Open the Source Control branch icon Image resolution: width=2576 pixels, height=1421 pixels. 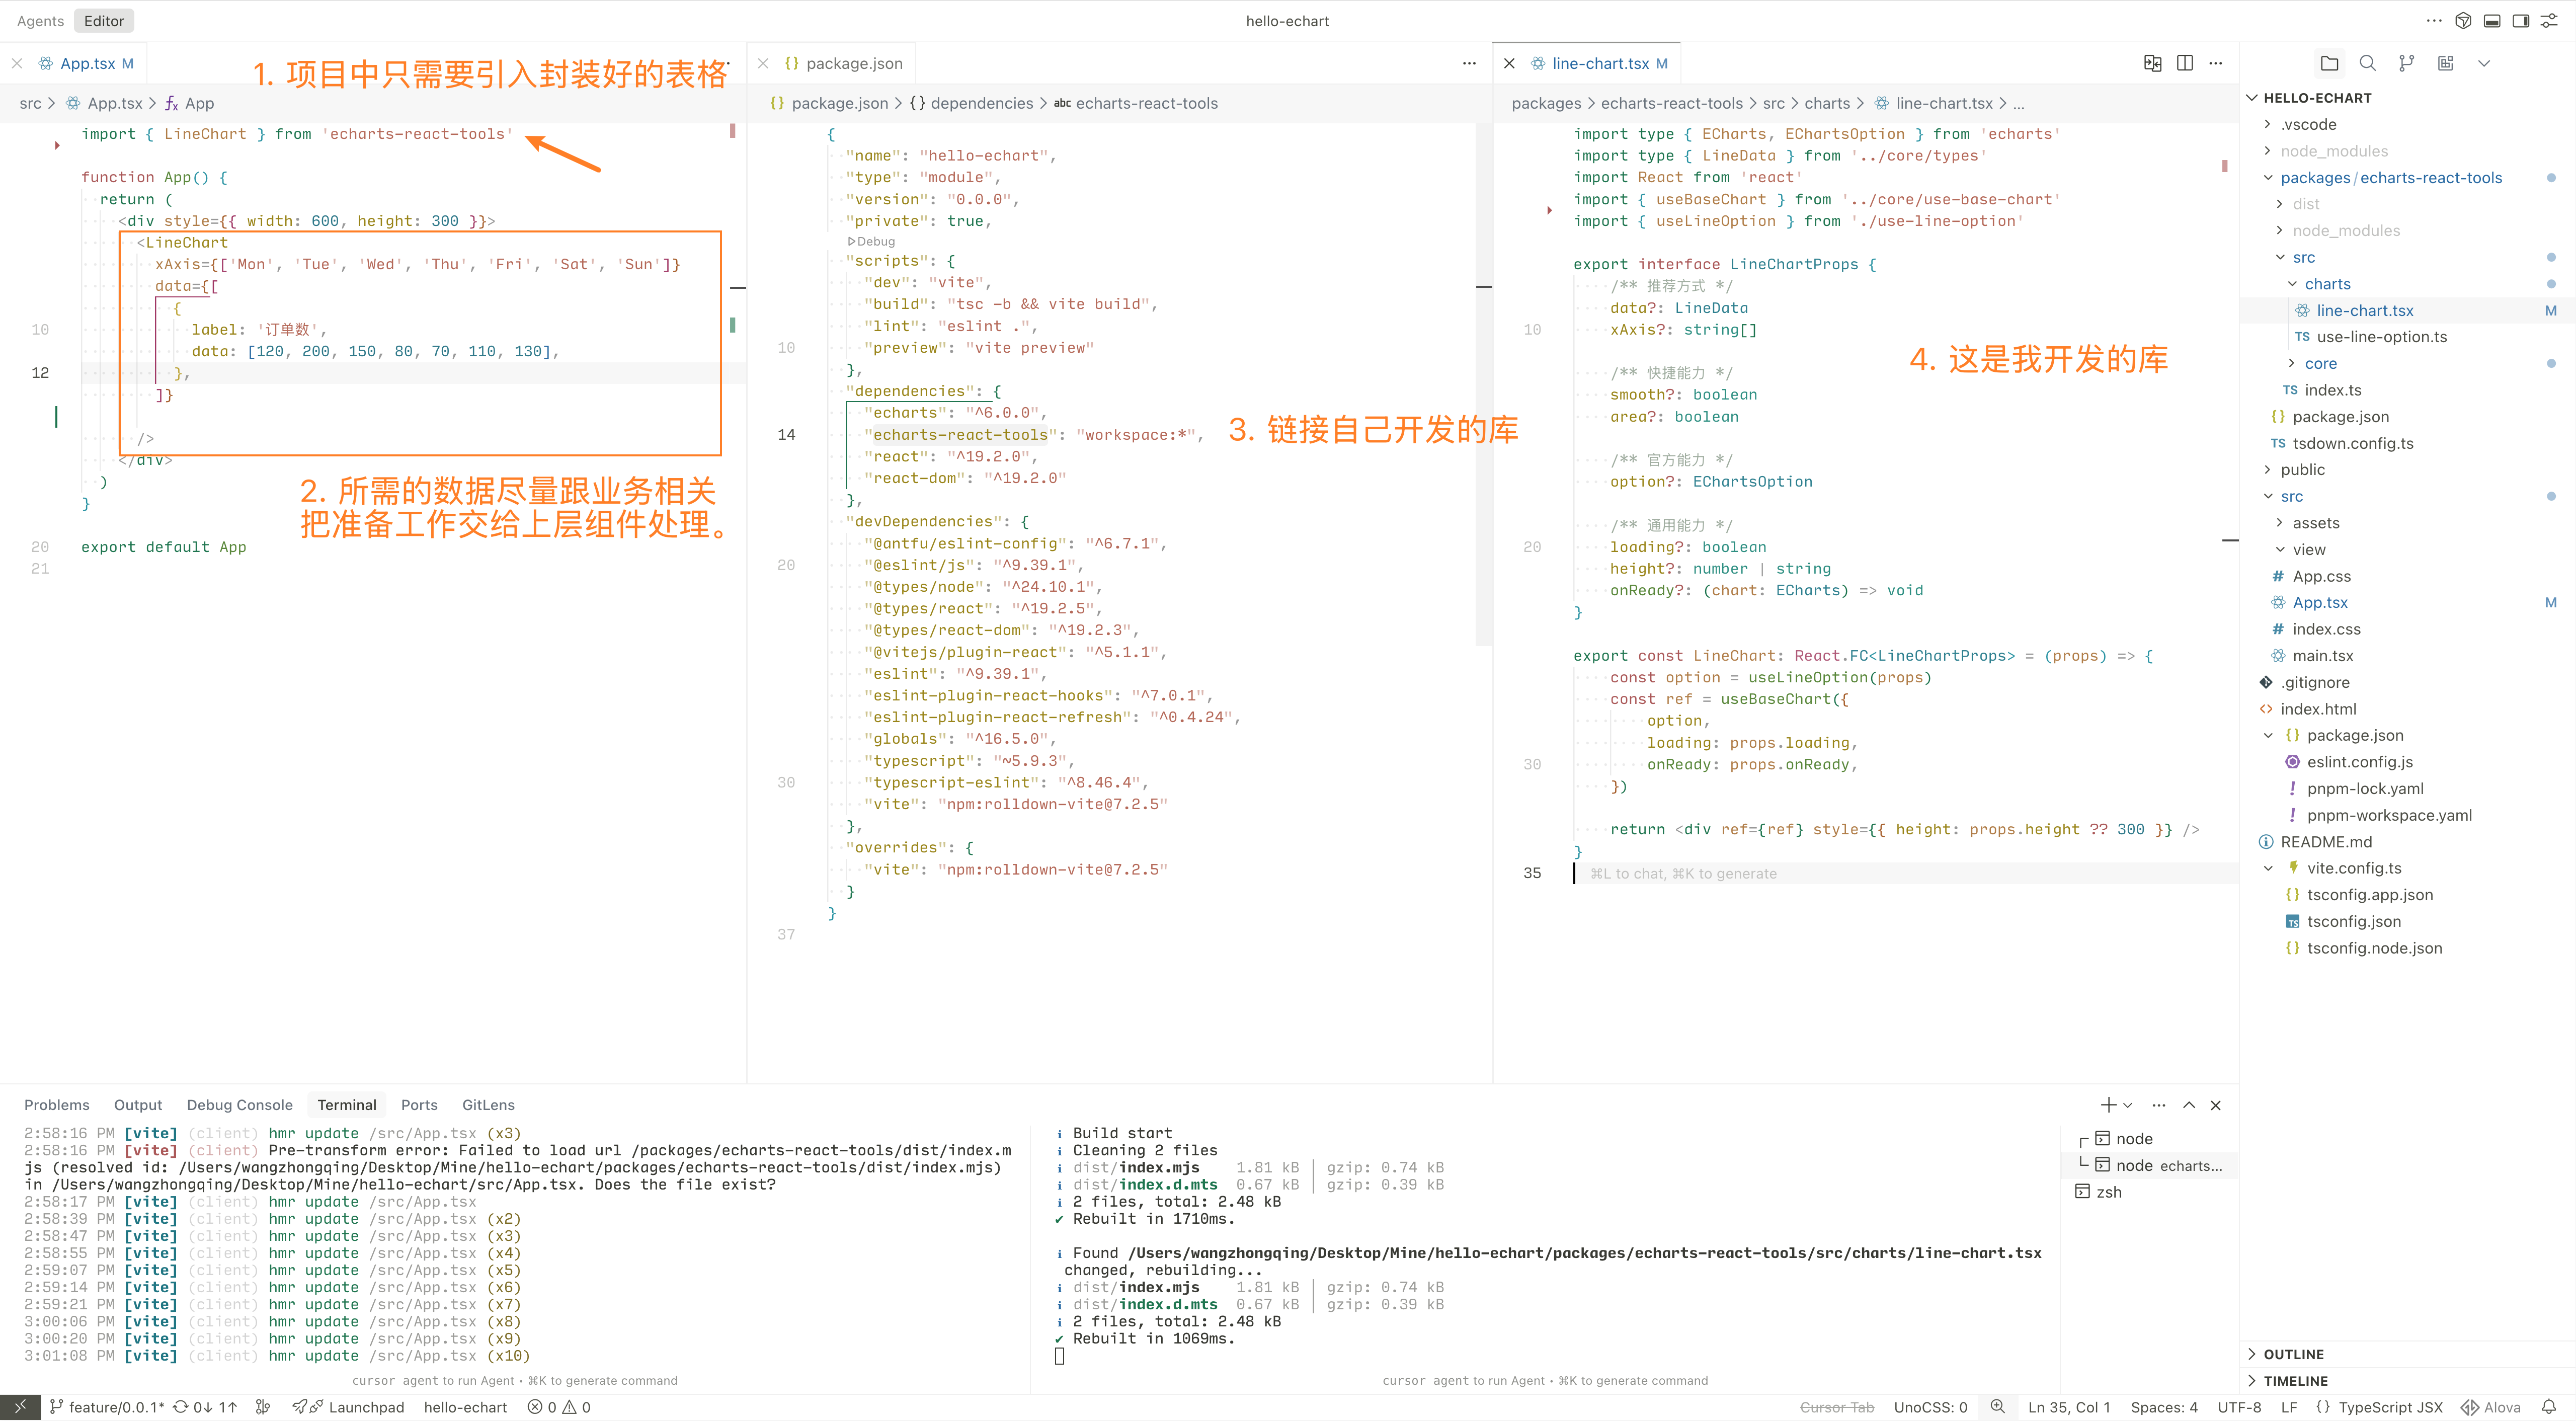[x=2406, y=63]
